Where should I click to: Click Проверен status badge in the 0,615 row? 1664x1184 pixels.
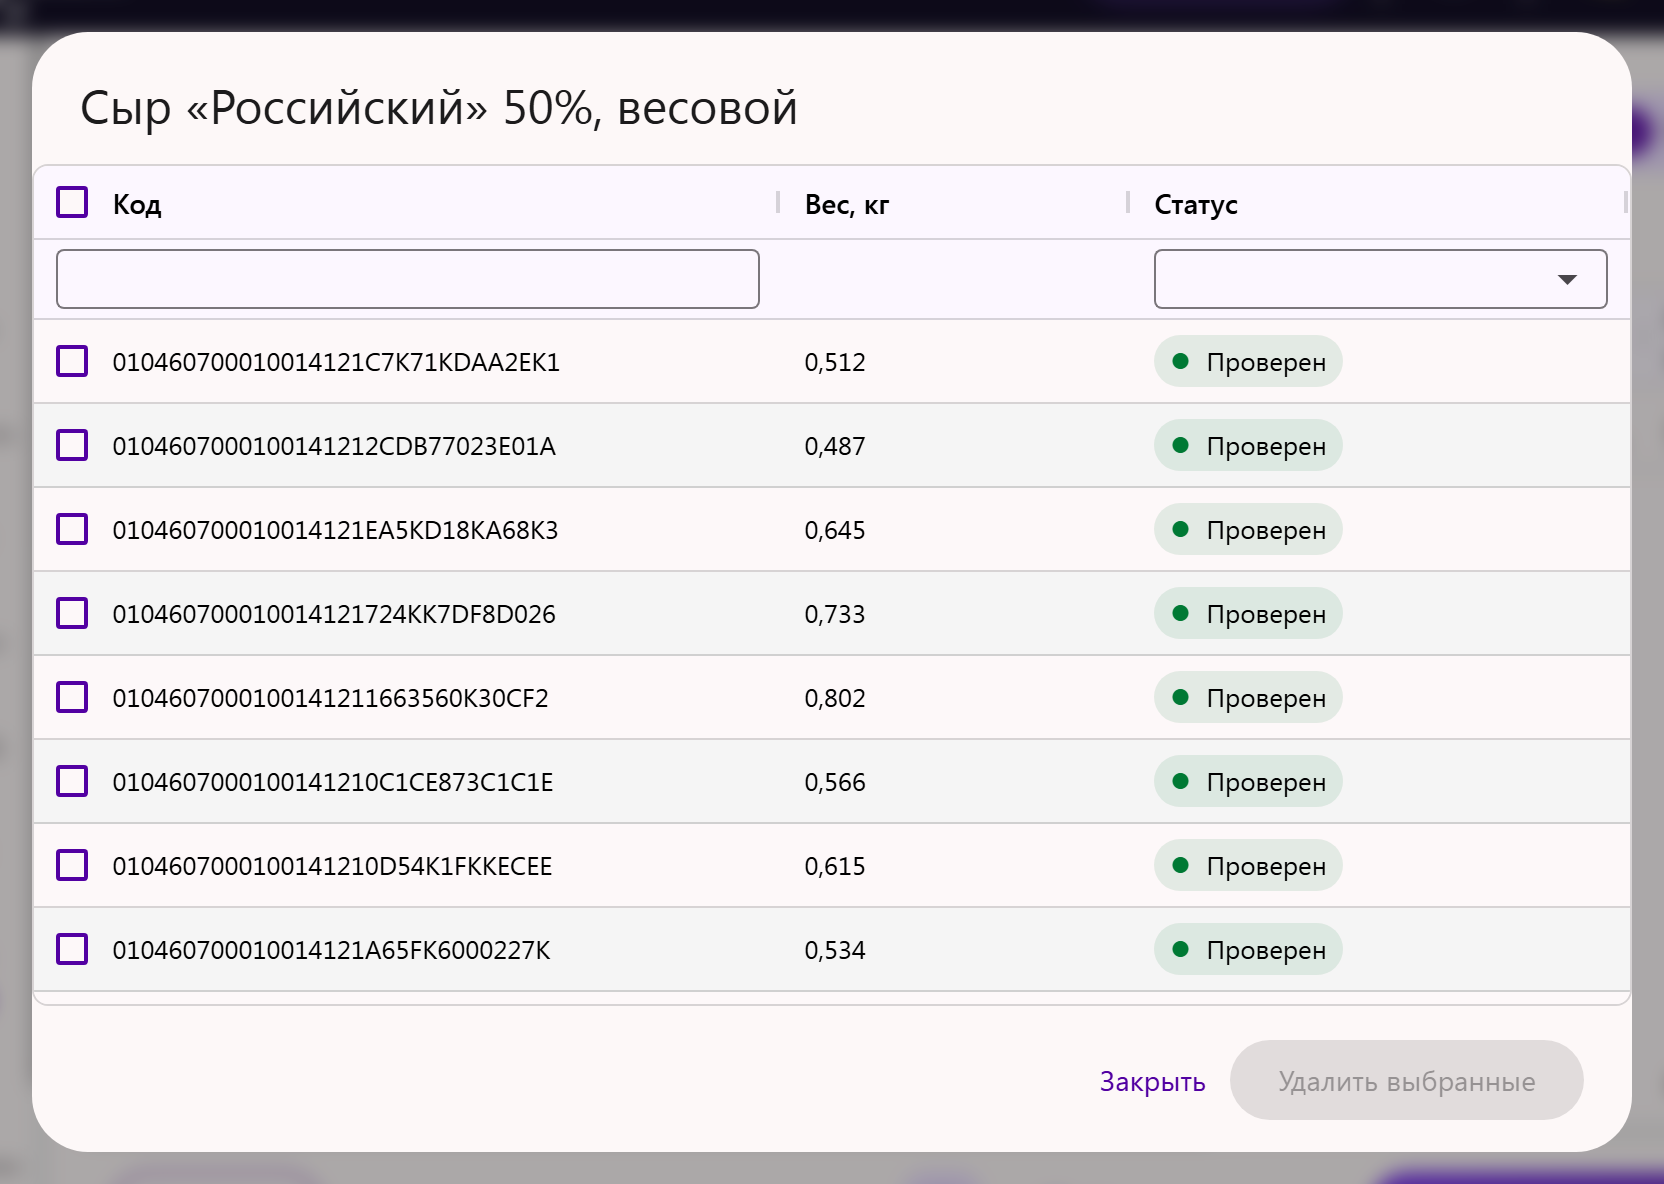[1248, 865]
